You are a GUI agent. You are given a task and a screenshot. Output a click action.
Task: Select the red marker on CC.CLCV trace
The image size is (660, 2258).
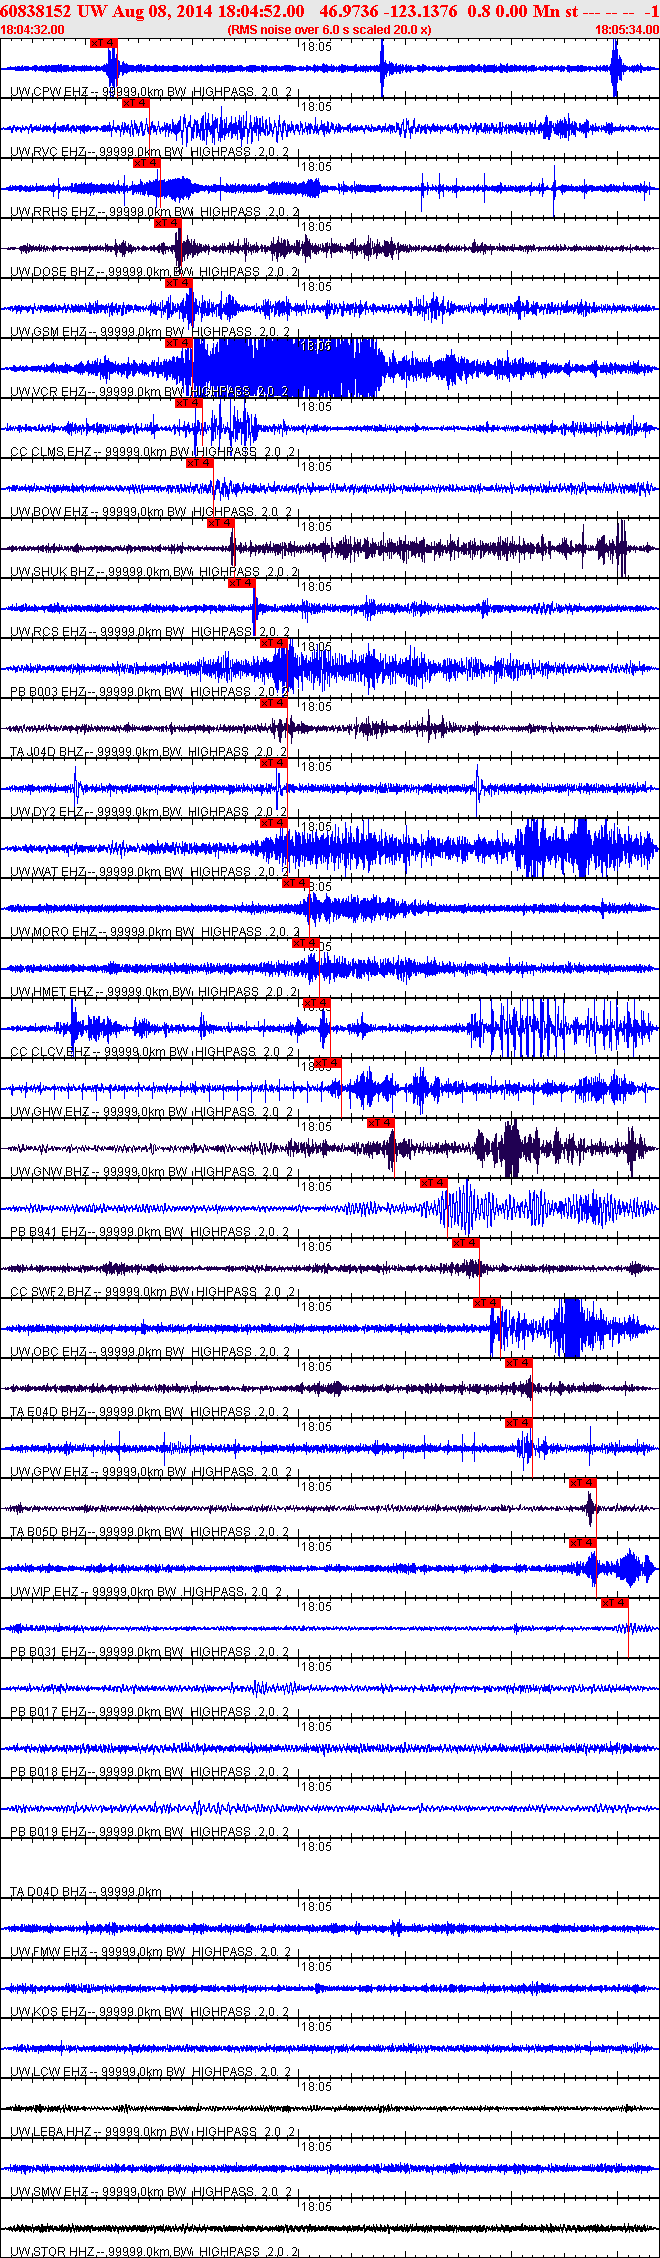click(316, 1003)
